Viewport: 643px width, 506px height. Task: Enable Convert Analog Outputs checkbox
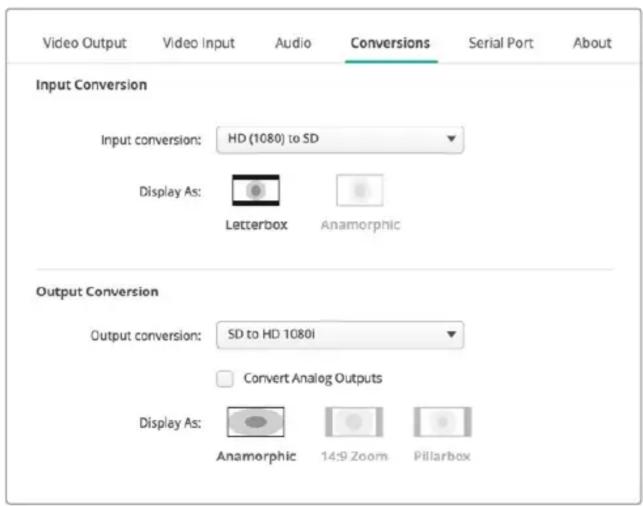click(225, 379)
